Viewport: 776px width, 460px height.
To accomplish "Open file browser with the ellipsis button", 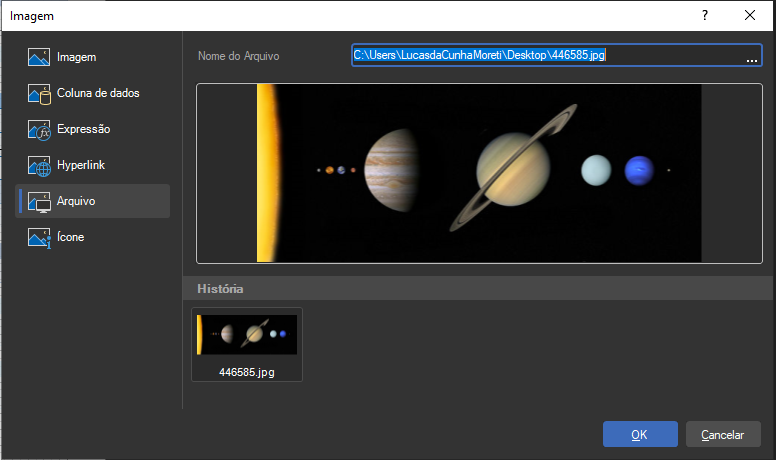I will coord(751,56).
